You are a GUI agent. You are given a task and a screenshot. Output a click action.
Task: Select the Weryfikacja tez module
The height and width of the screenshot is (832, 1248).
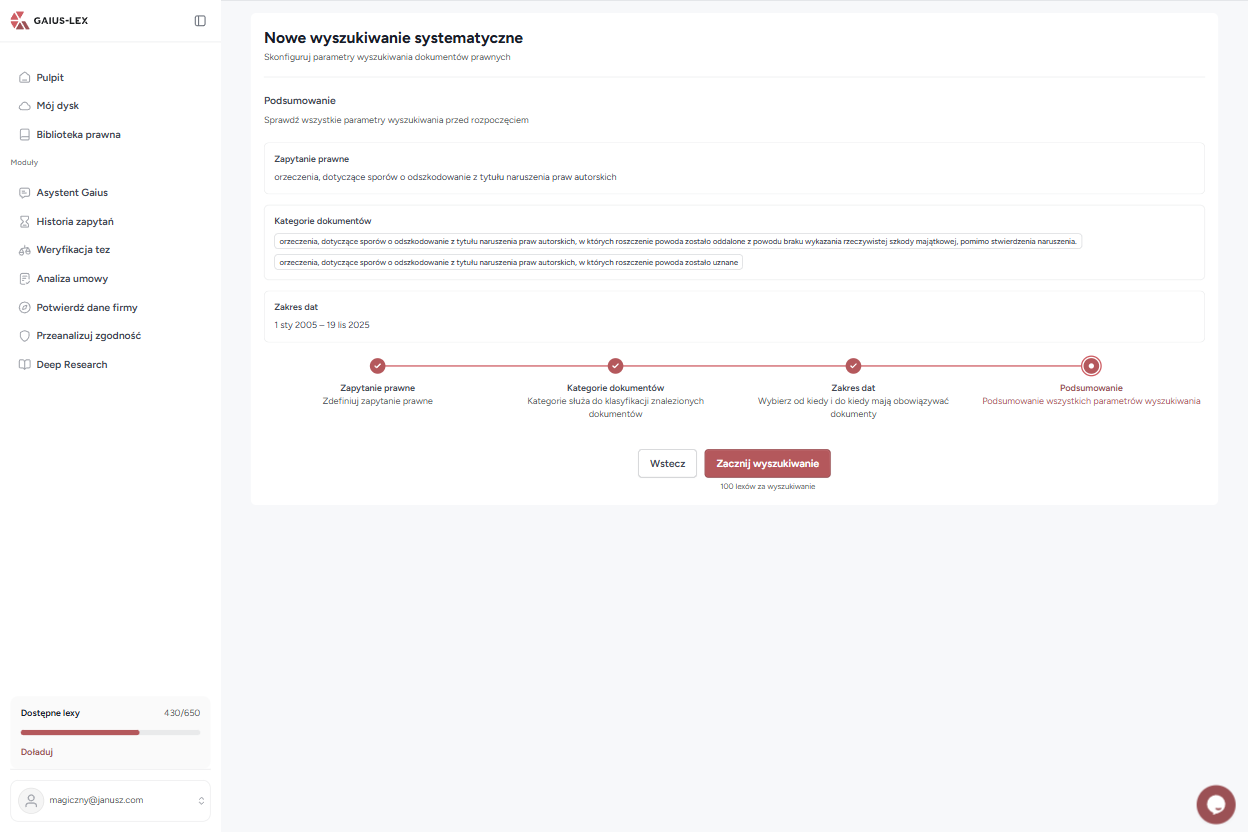(x=72, y=249)
